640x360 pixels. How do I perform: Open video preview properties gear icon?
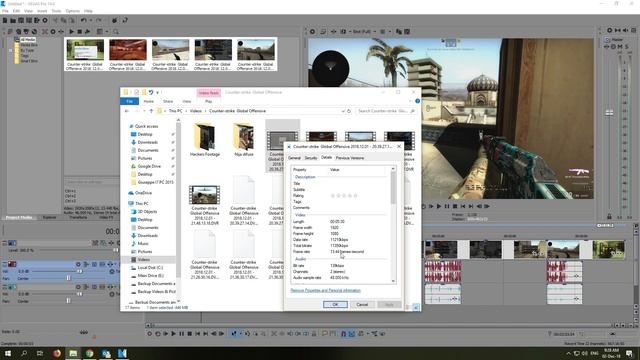pos(312,31)
